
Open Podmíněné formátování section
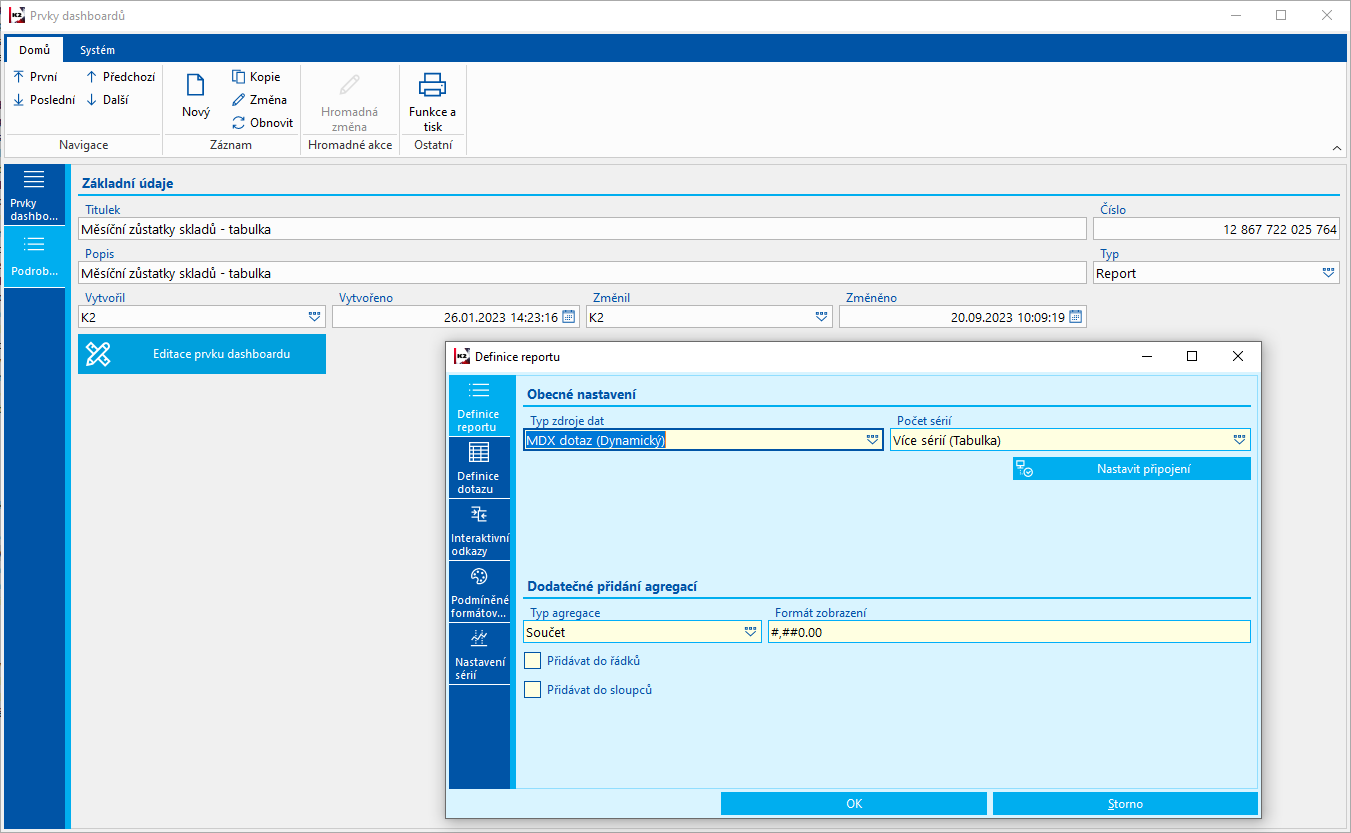478,592
